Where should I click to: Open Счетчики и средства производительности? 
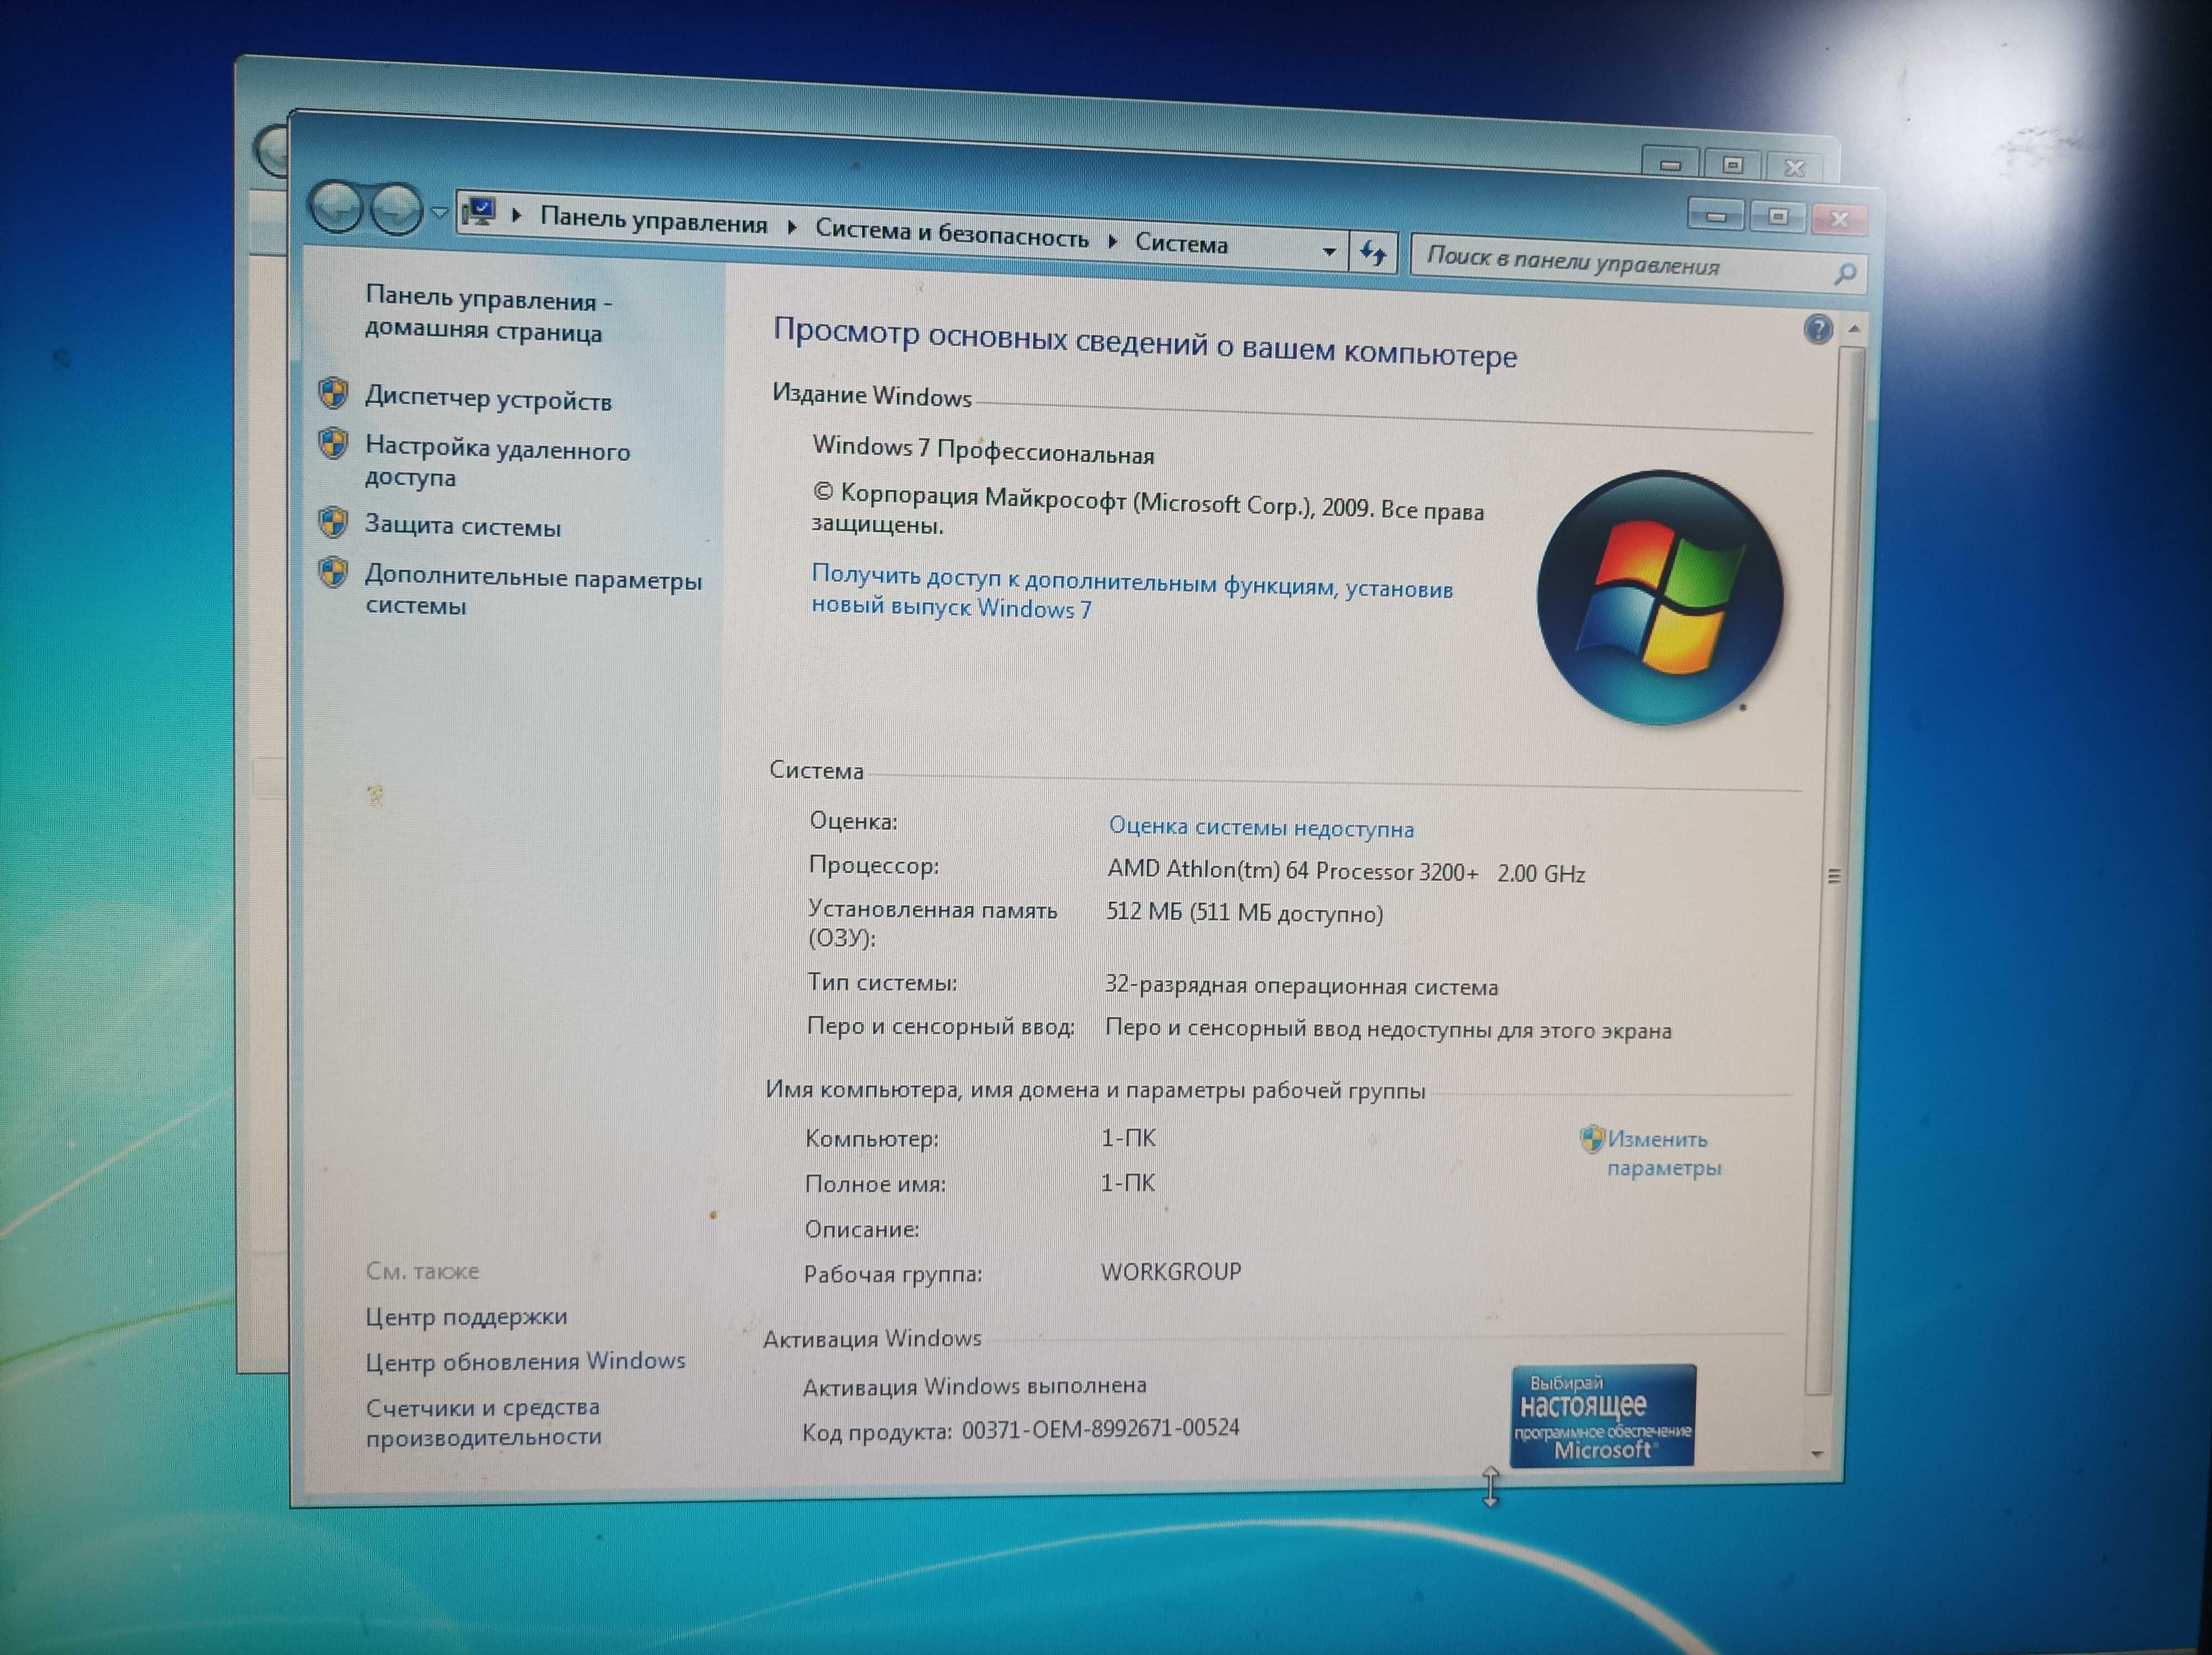pos(483,1421)
